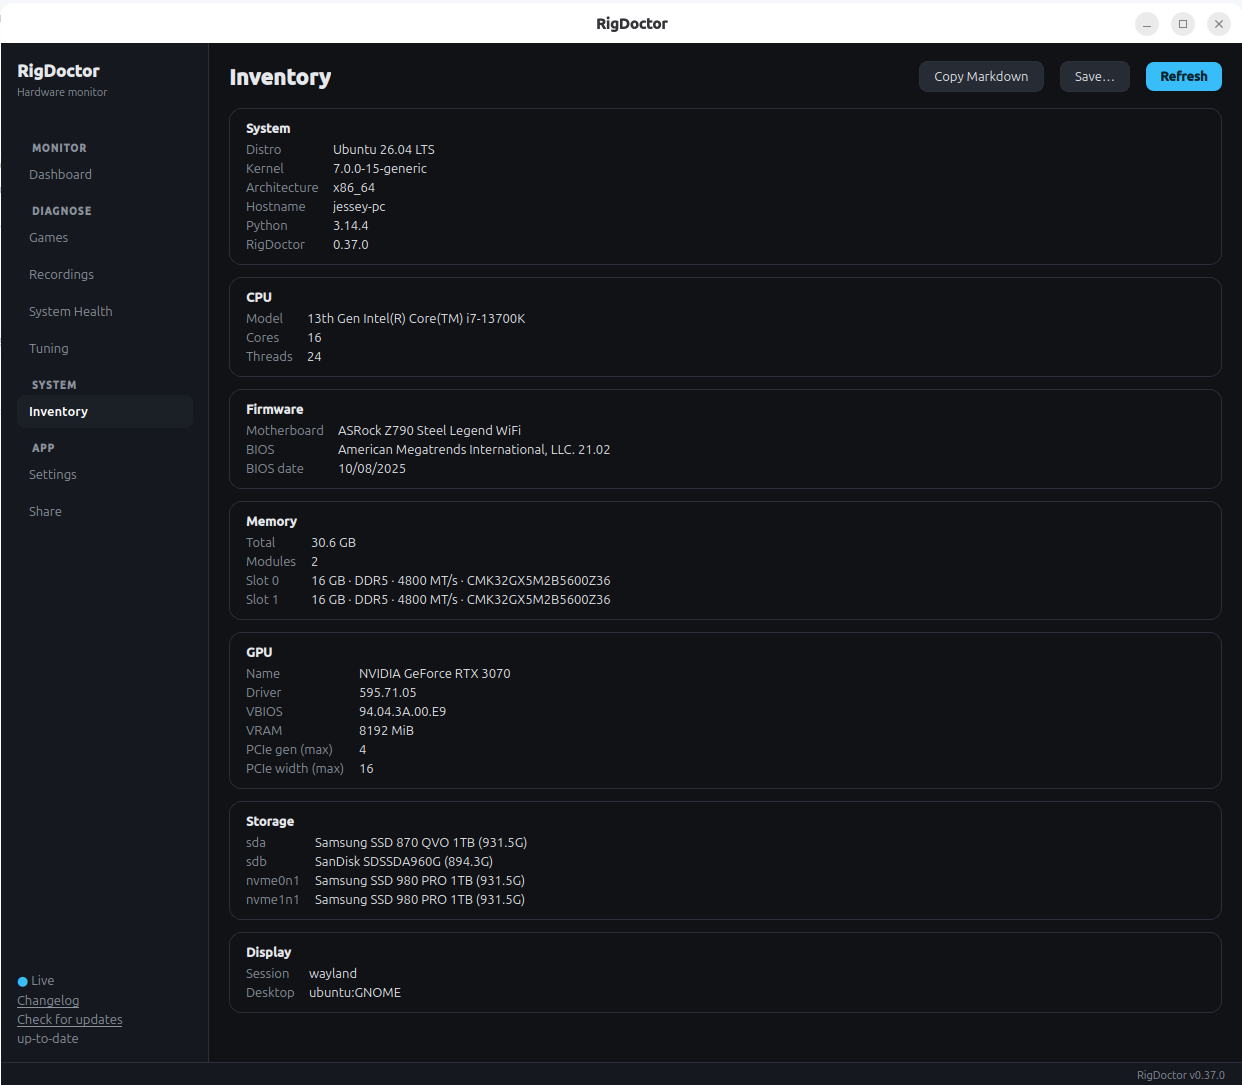Image resolution: width=1242 pixels, height=1085 pixels.
Task: Click the motherboard name ASRock Z790 Steel Legend WiFi
Action: click(429, 430)
